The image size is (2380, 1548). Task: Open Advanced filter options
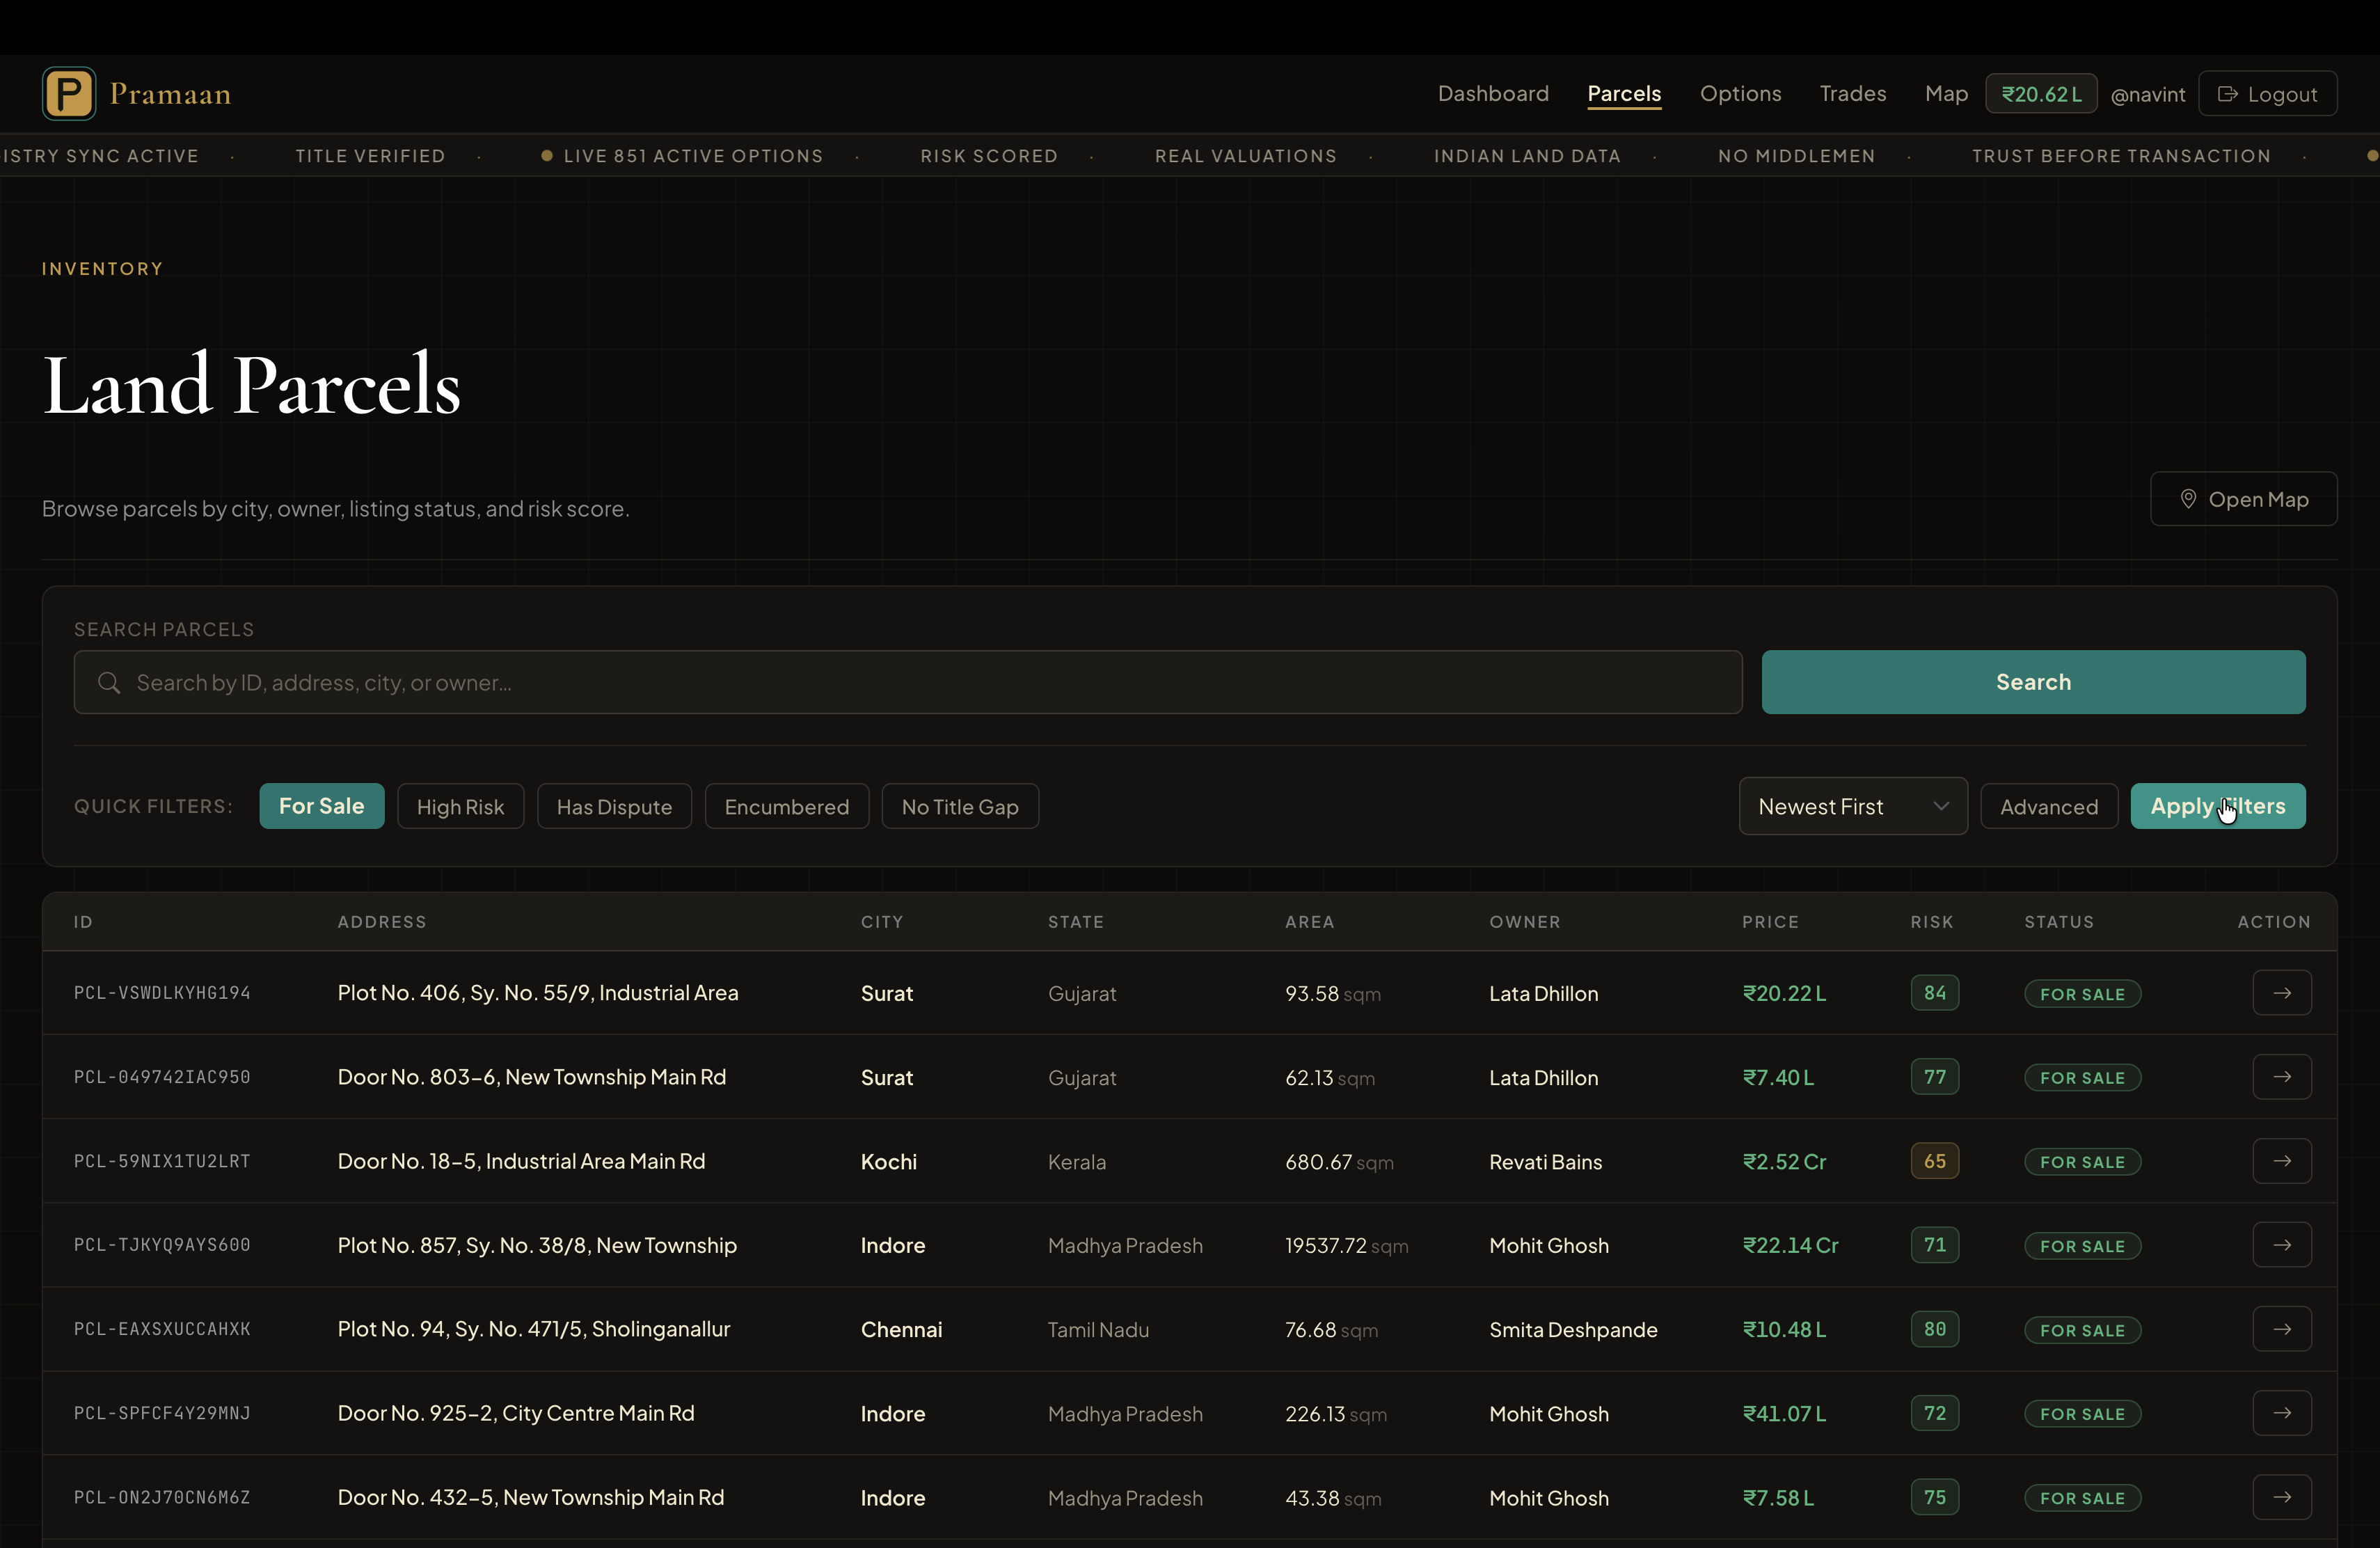click(x=2049, y=806)
